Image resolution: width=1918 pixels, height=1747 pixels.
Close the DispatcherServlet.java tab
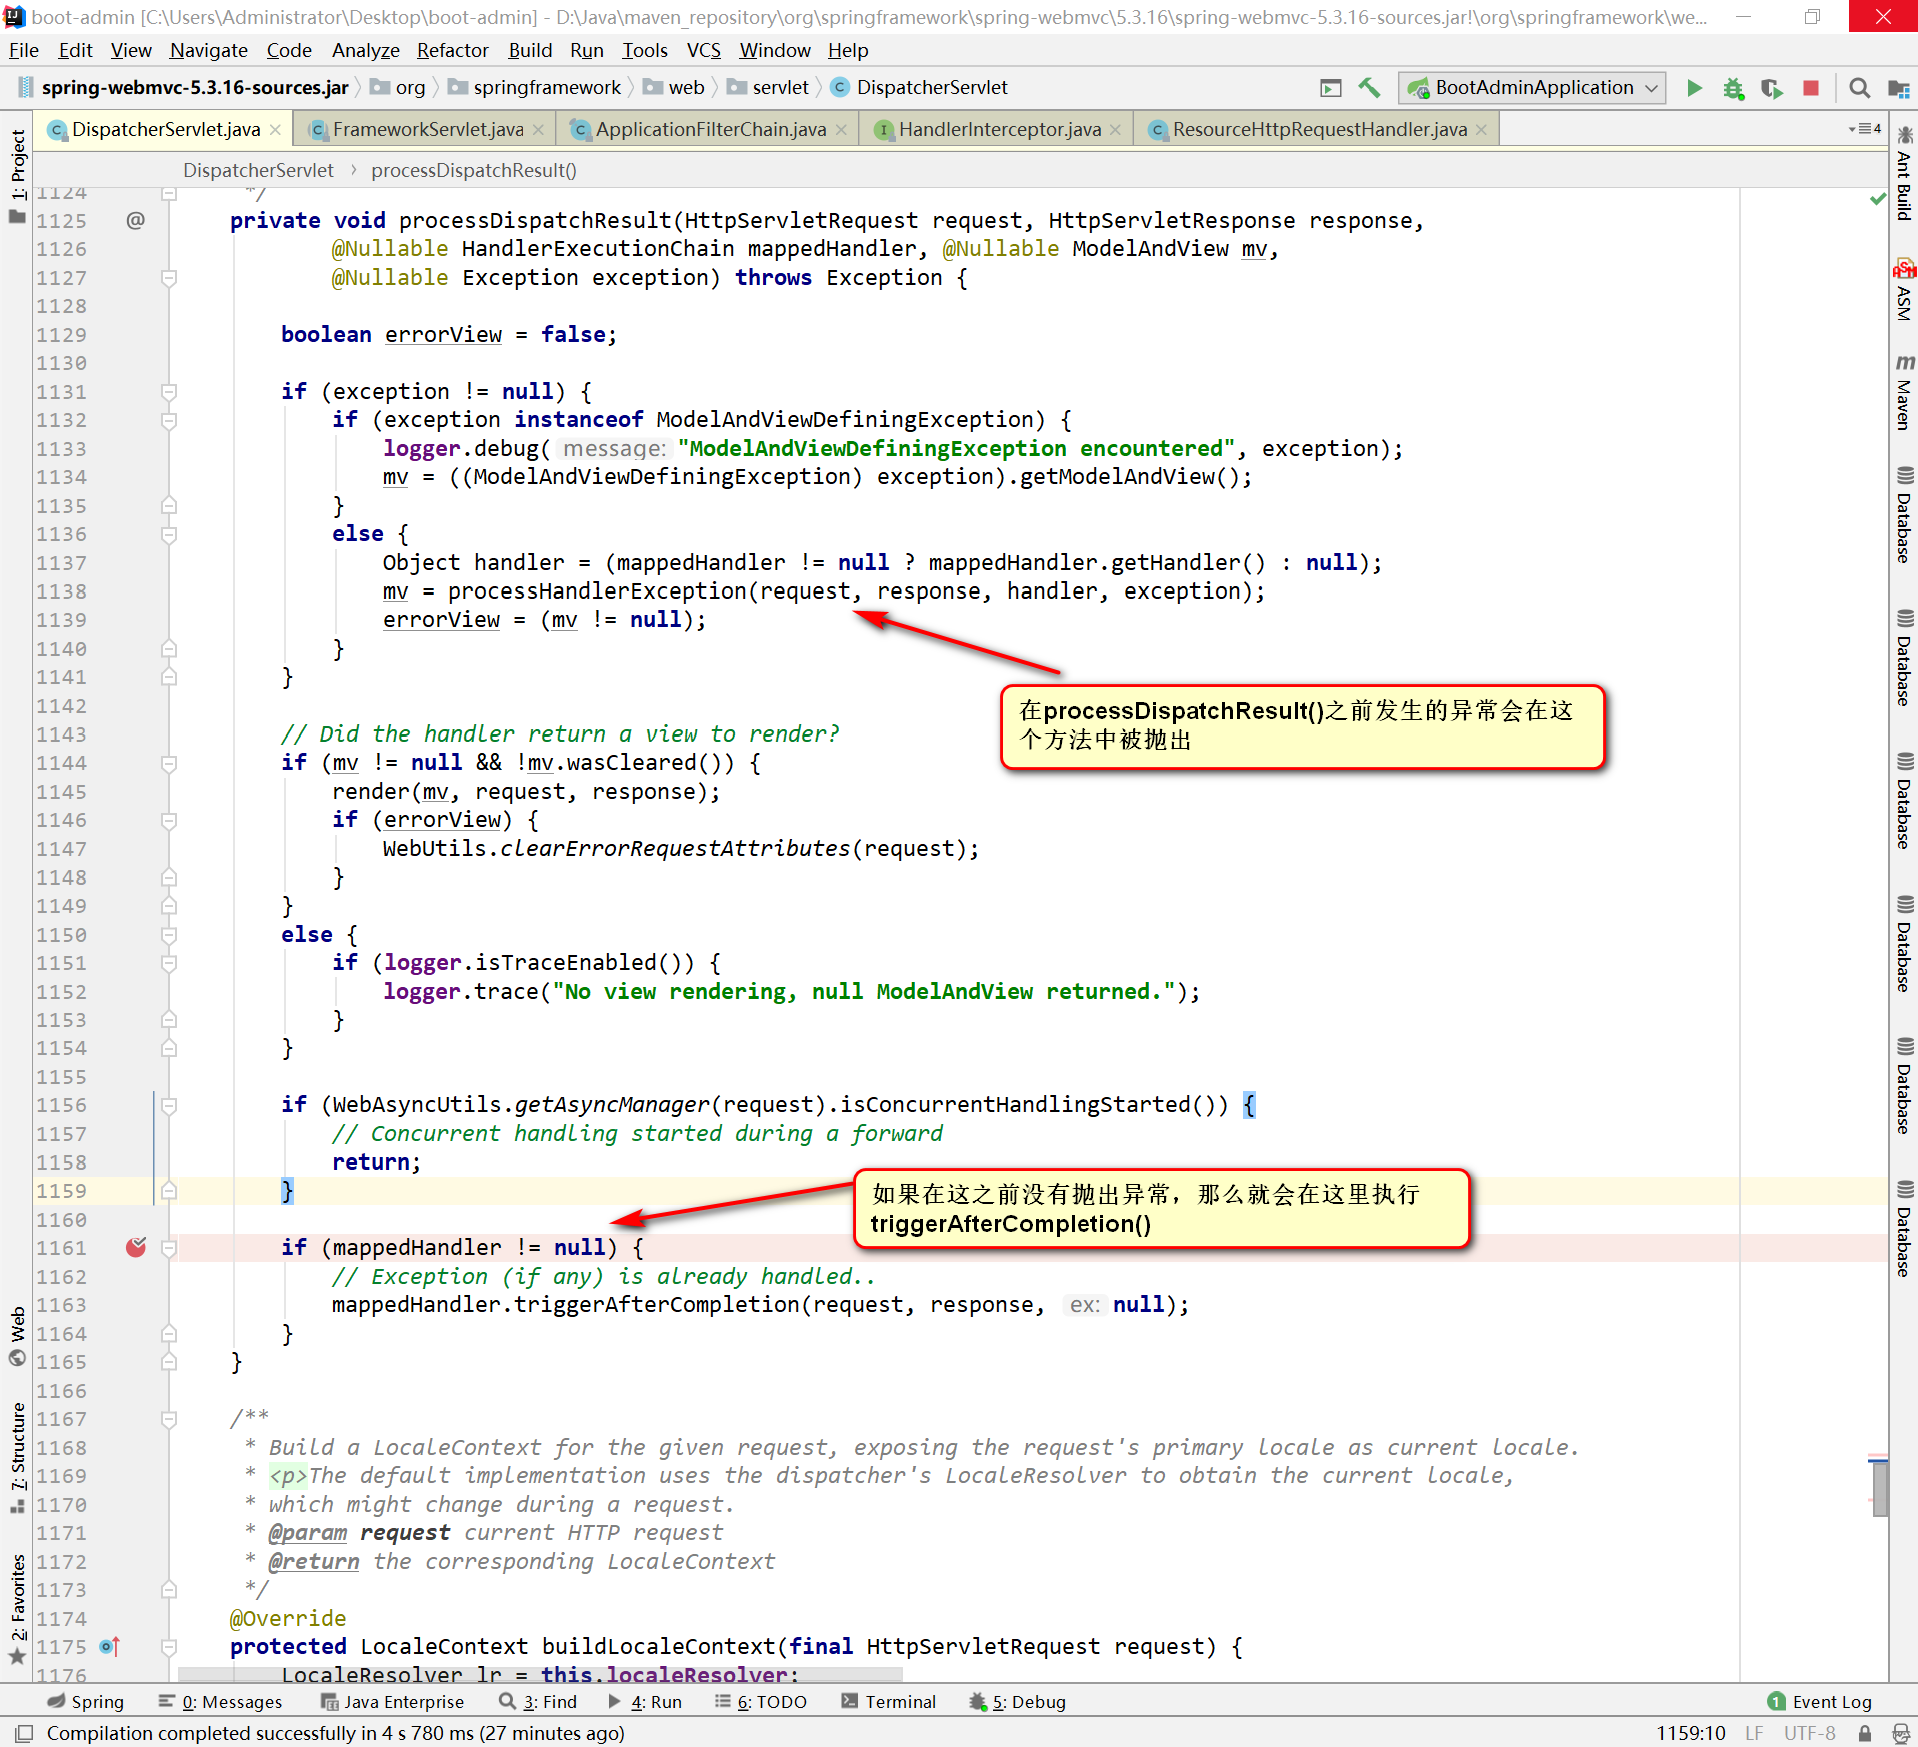point(275,130)
